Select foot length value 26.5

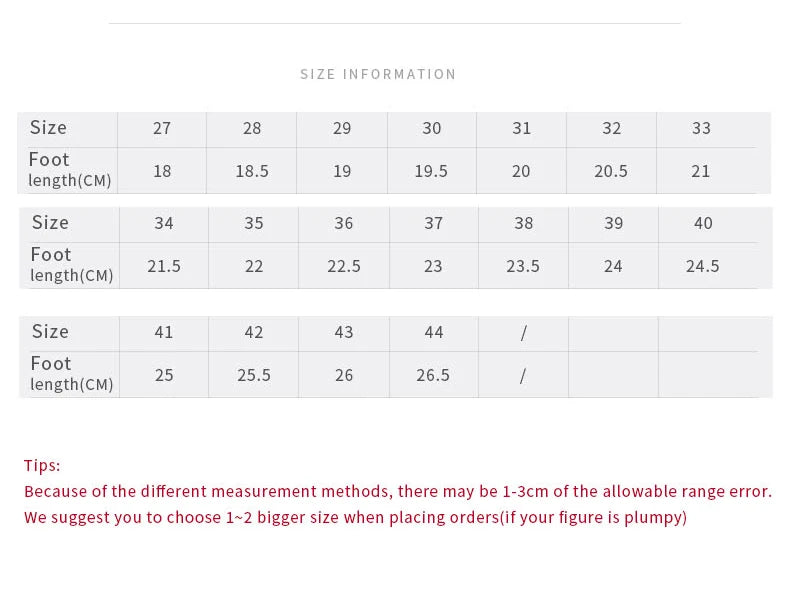point(433,375)
